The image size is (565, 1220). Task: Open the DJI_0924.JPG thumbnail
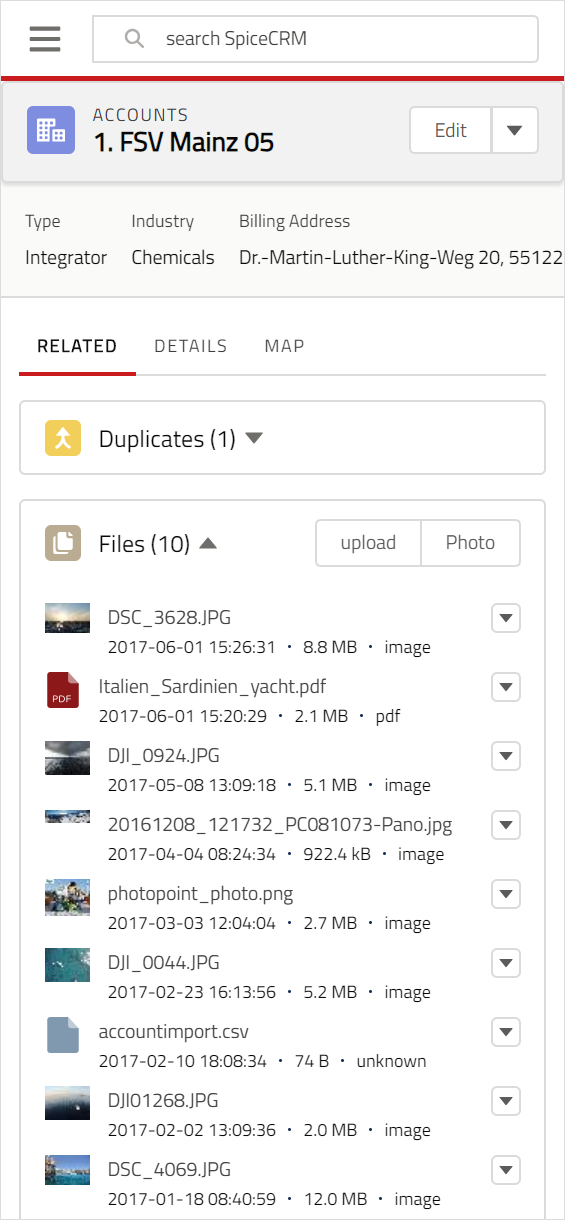point(68,757)
